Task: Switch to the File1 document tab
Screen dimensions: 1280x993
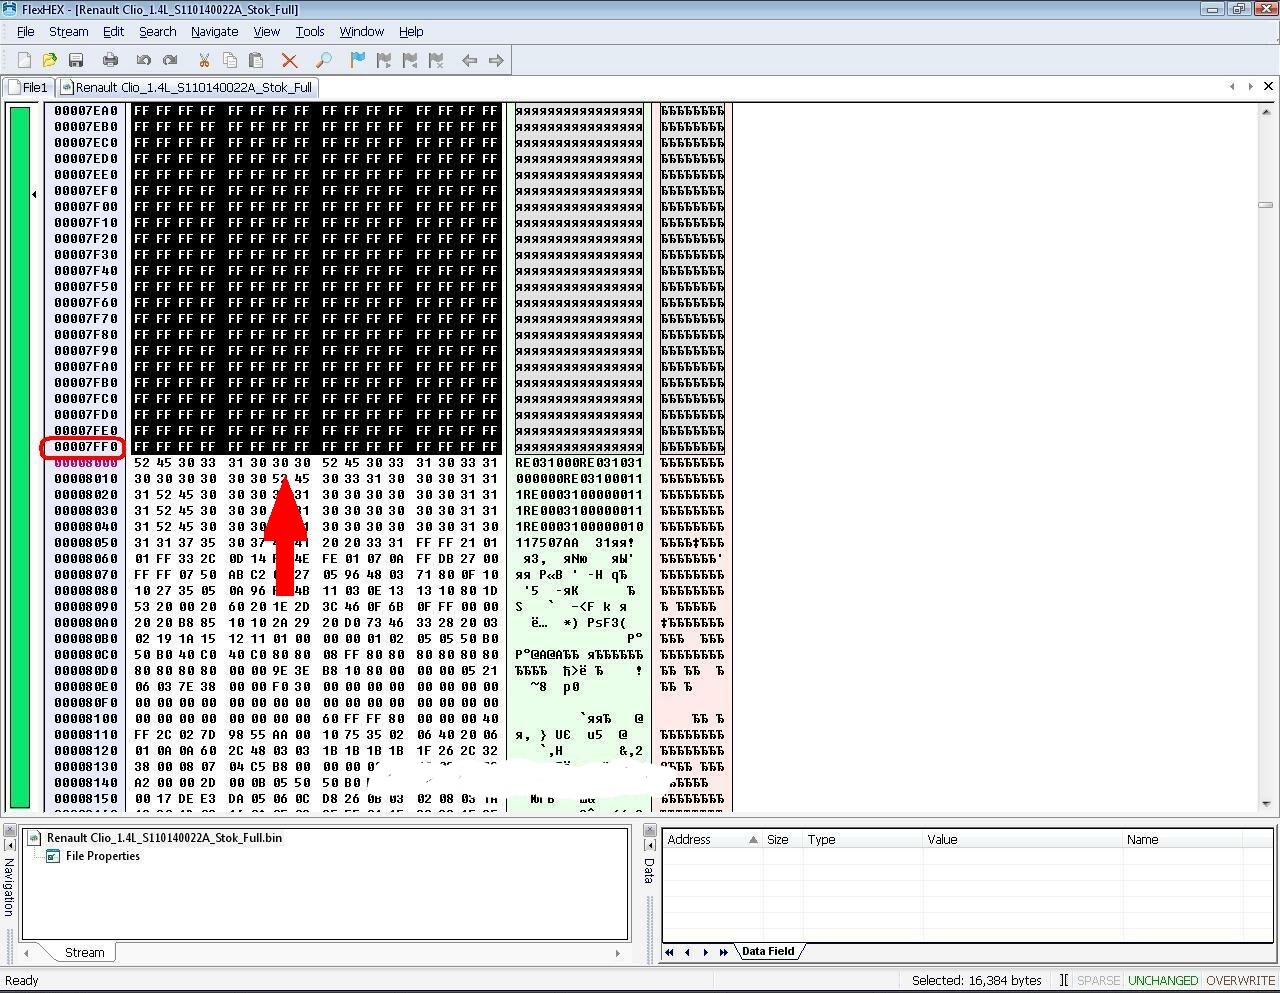Action: (x=28, y=87)
